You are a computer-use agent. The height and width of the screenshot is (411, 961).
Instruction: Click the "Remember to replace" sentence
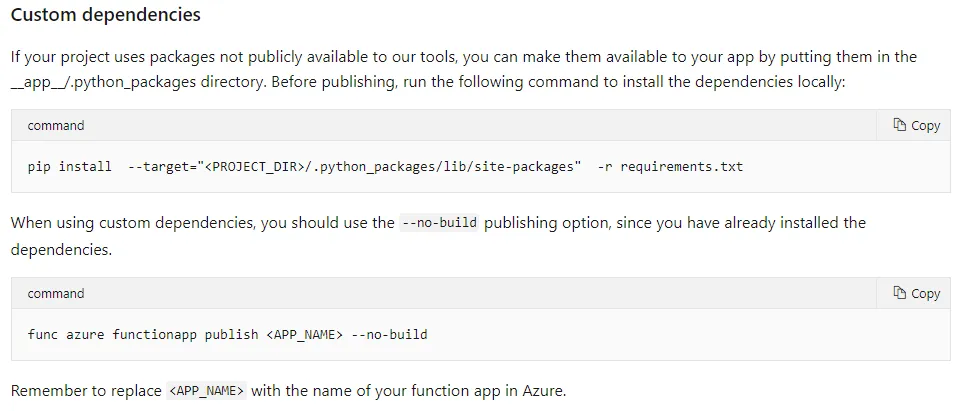(x=85, y=391)
